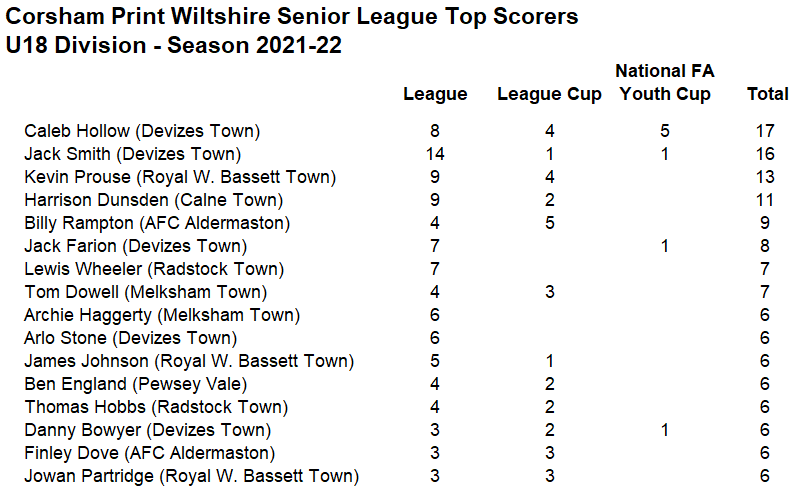The image size is (812, 487).
Task: Click the Danny Bowyer (Devizes Town) name
Action: pos(147,430)
